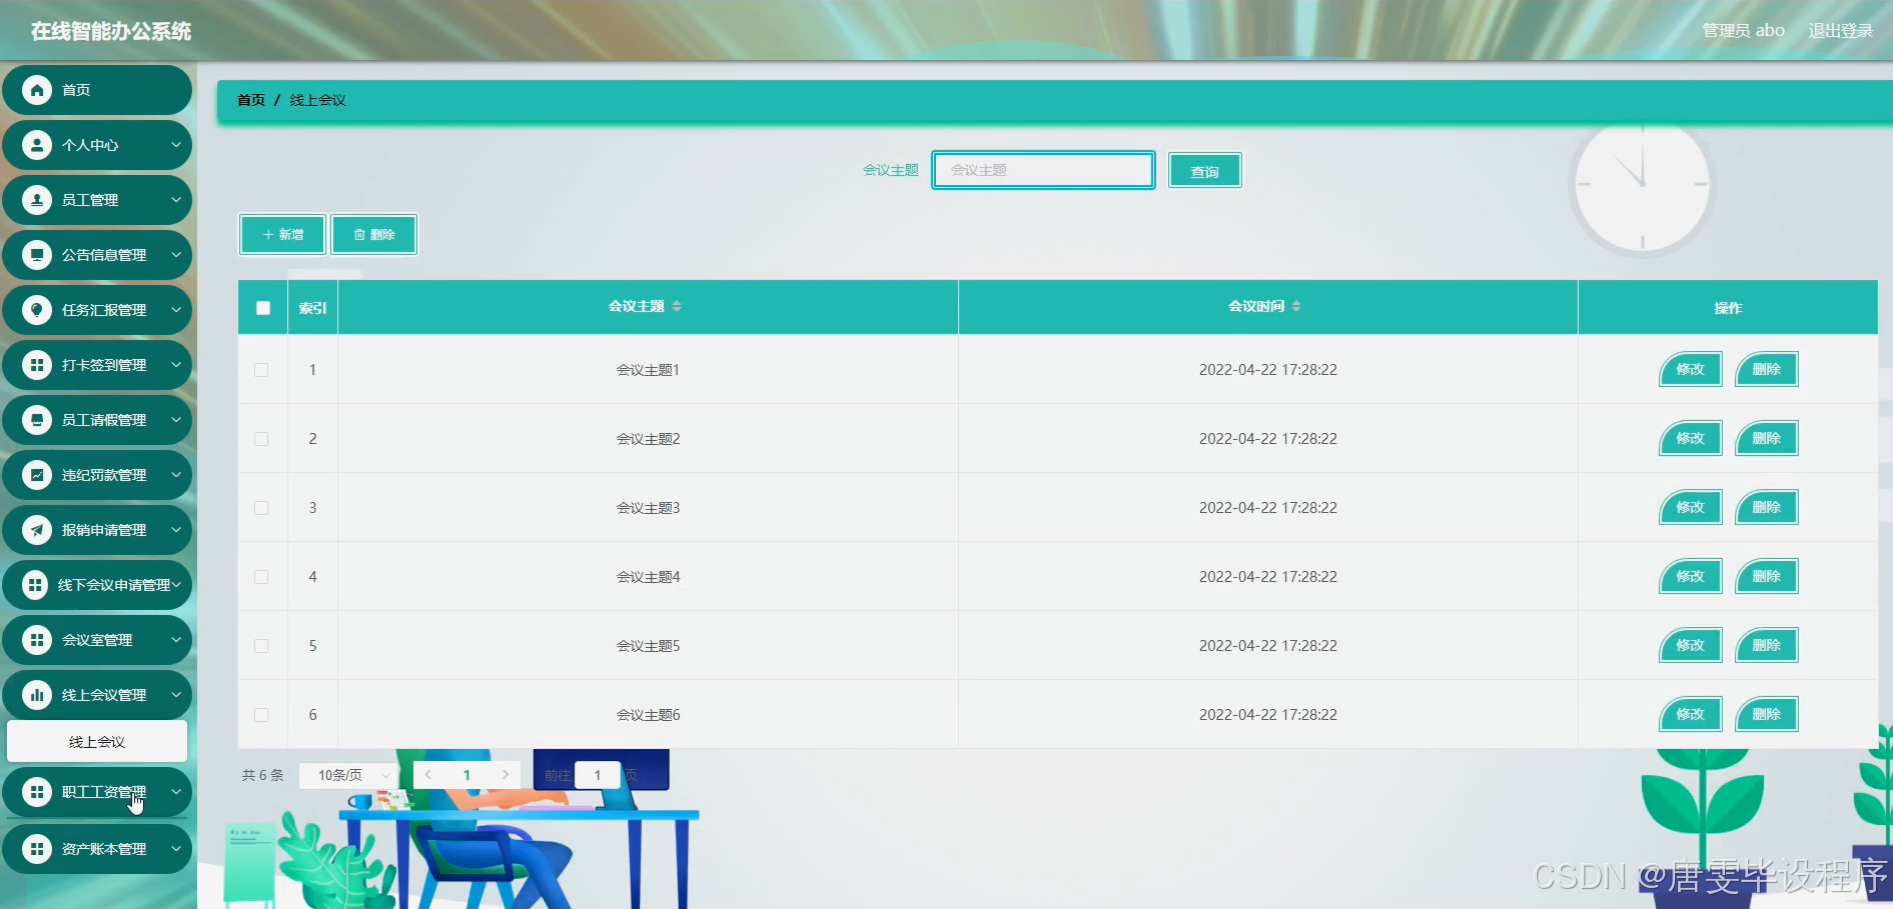Select the 线上会议 submenu item
The height and width of the screenshot is (909, 1893).
tap(97, 742)
